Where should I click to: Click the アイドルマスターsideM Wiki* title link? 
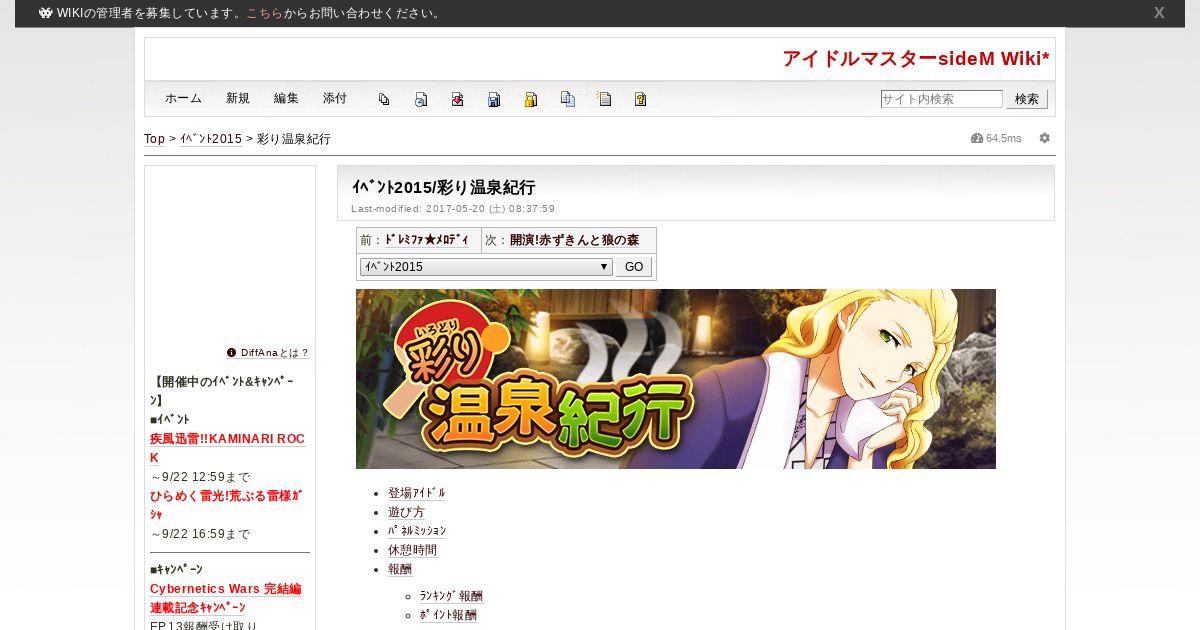pyautogui.click(x=916, y=59)
